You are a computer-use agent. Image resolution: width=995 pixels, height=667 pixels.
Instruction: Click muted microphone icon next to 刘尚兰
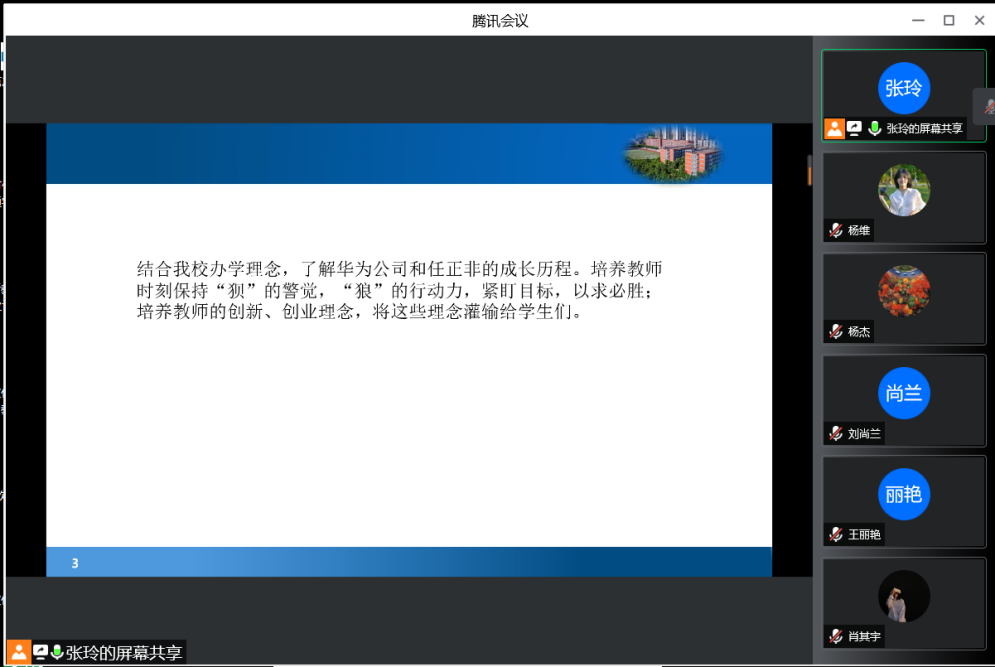coord(835,434)
